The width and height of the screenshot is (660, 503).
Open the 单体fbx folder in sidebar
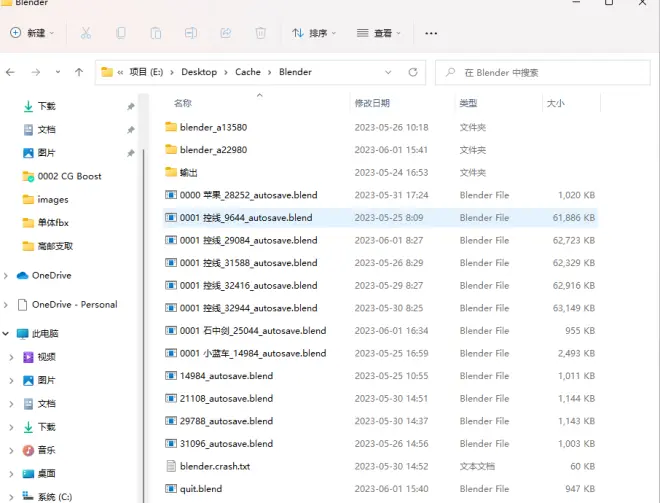(x=53, y=223)
